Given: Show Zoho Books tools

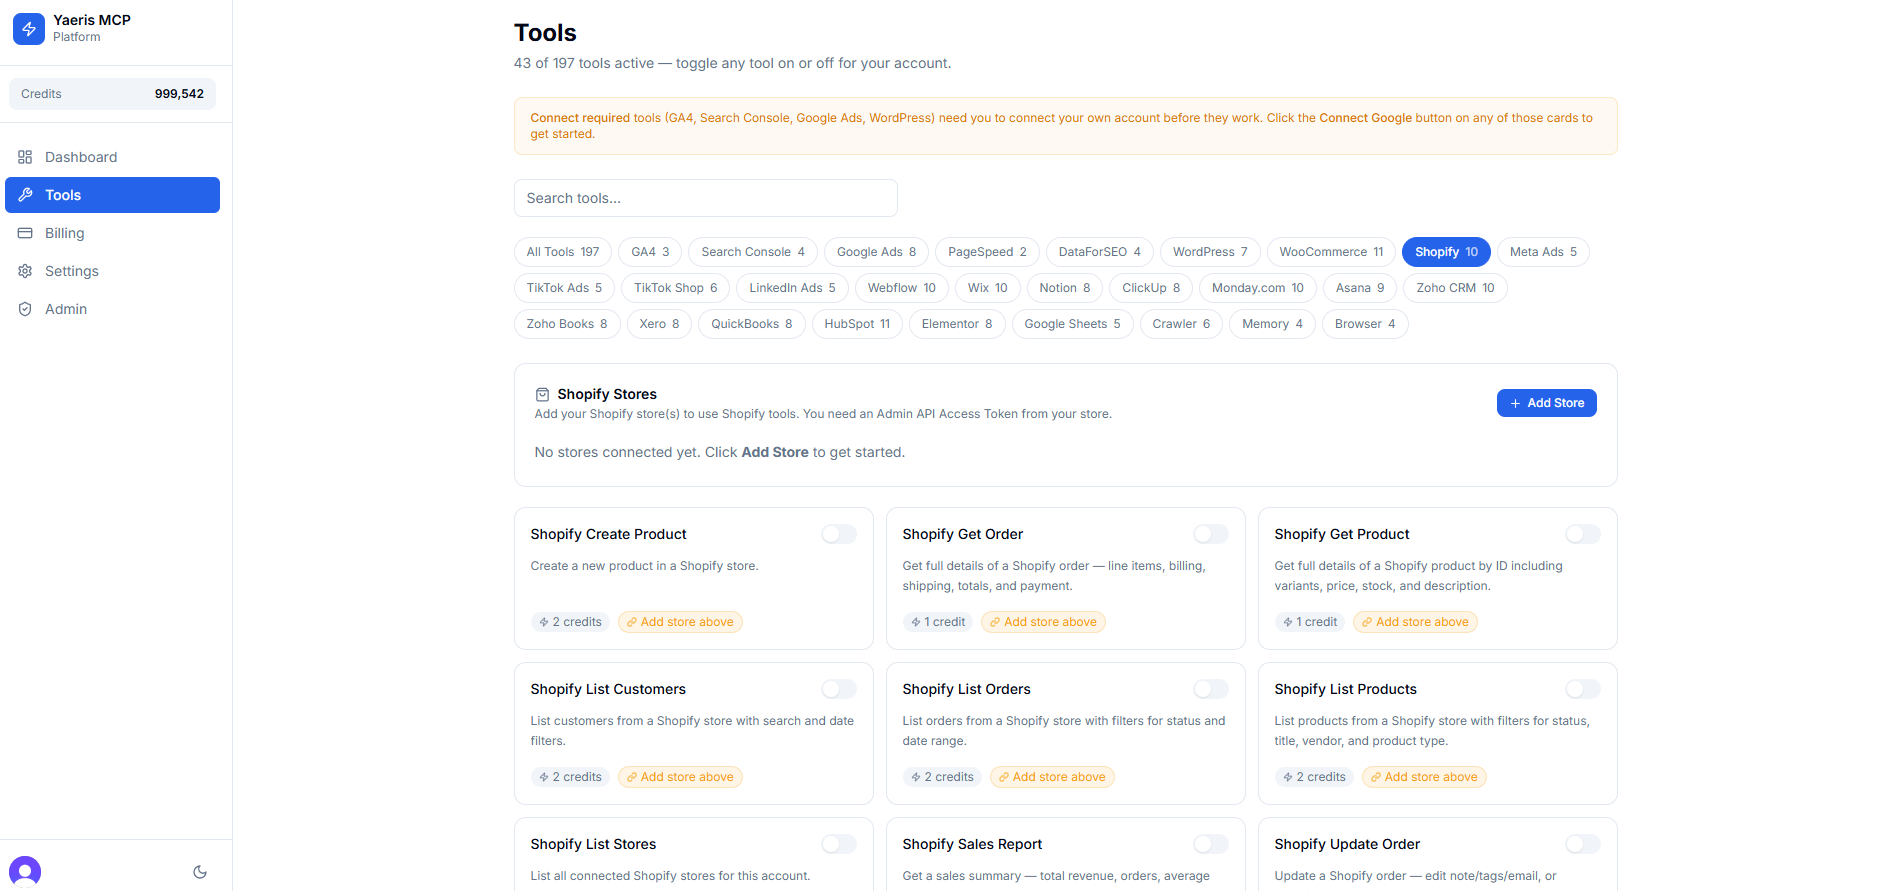Looking at the screenshot, I should [x=567, y=324].
